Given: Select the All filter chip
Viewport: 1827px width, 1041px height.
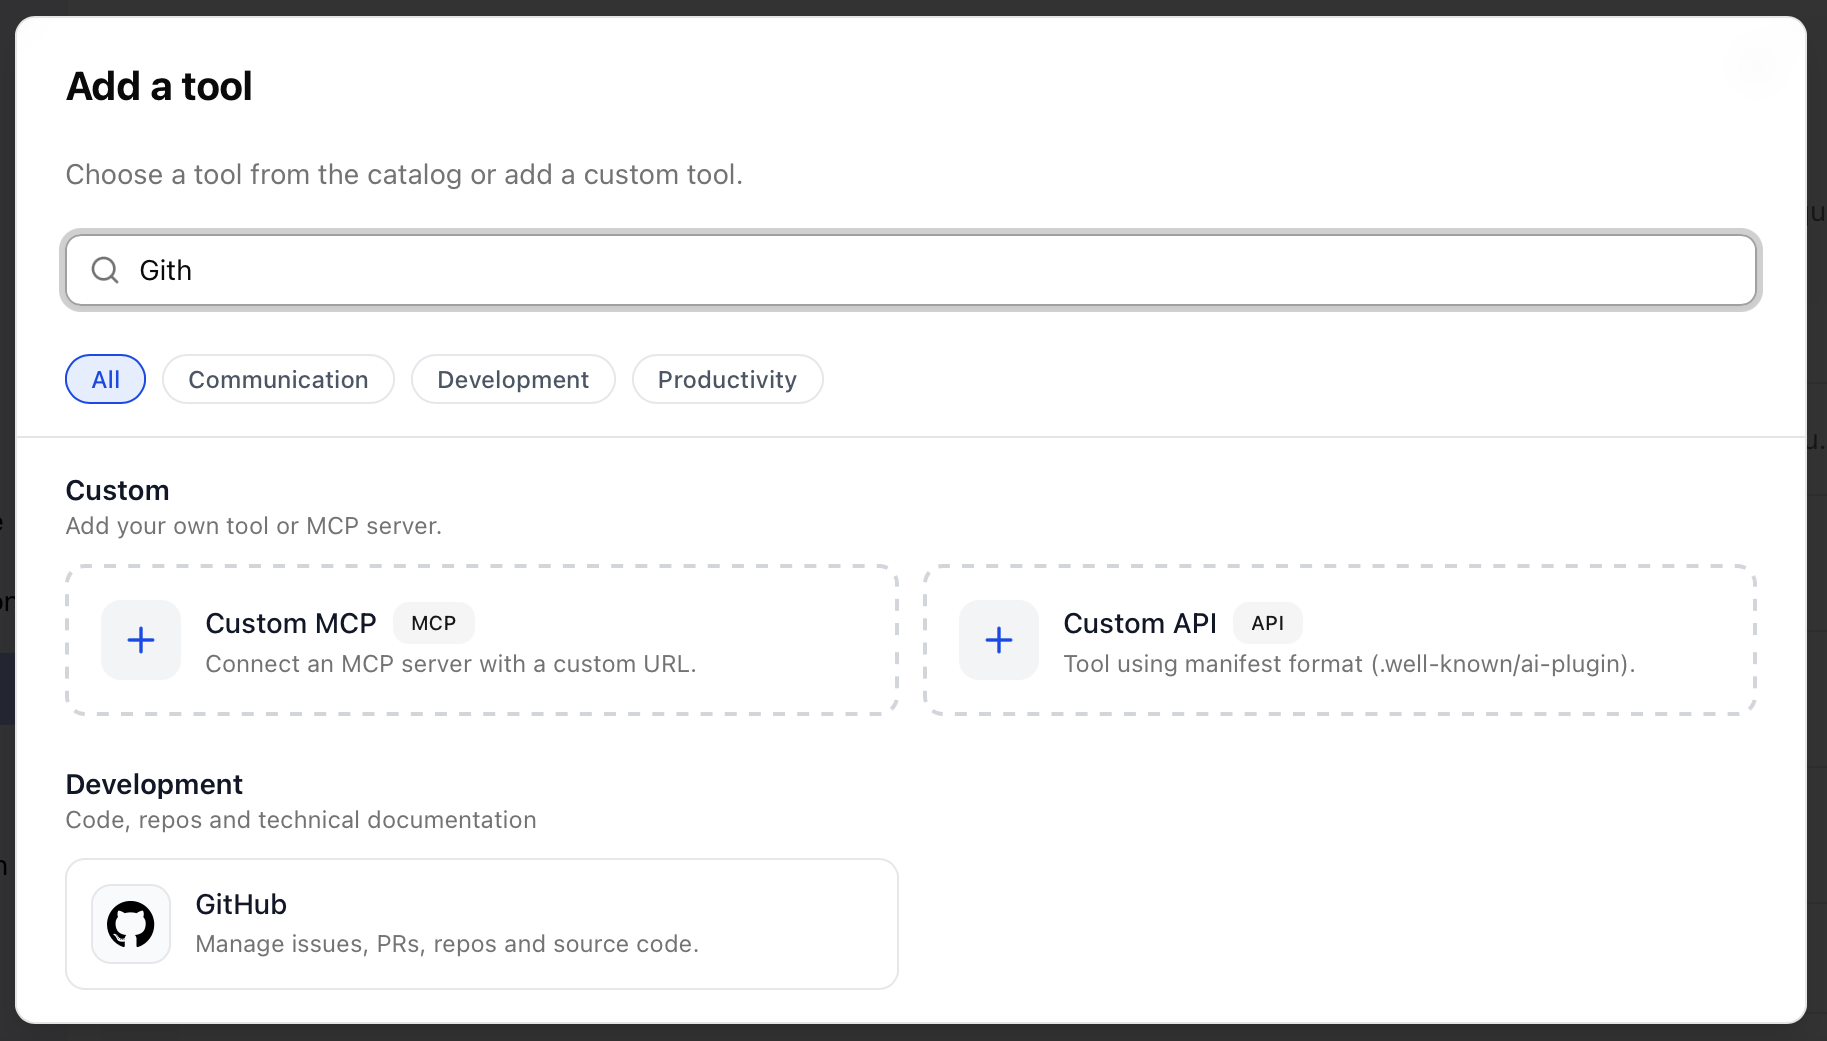Looking at the screenshot, I should [106, 379].
